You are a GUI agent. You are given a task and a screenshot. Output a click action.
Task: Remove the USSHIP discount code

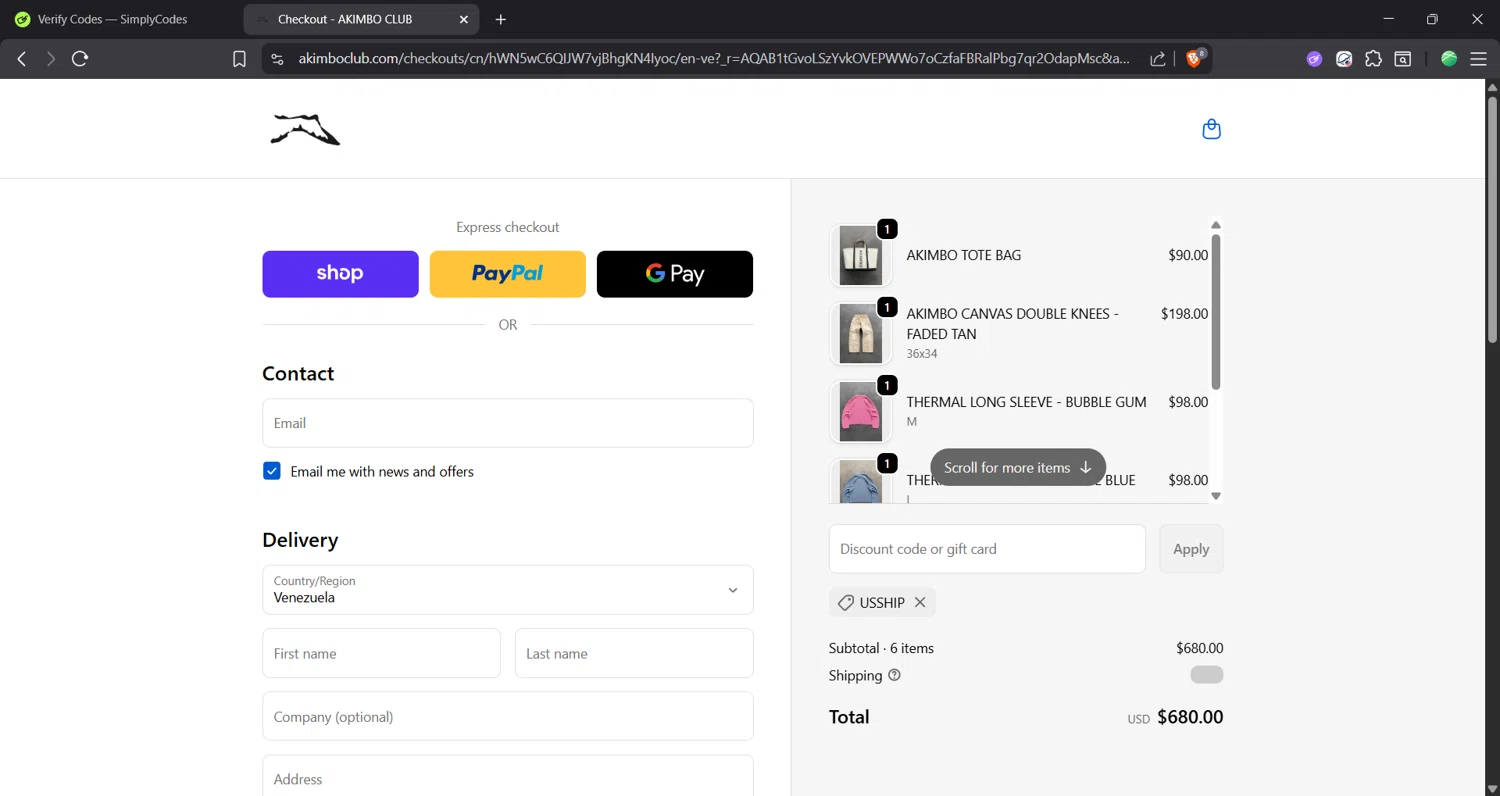tap(920, 602)
